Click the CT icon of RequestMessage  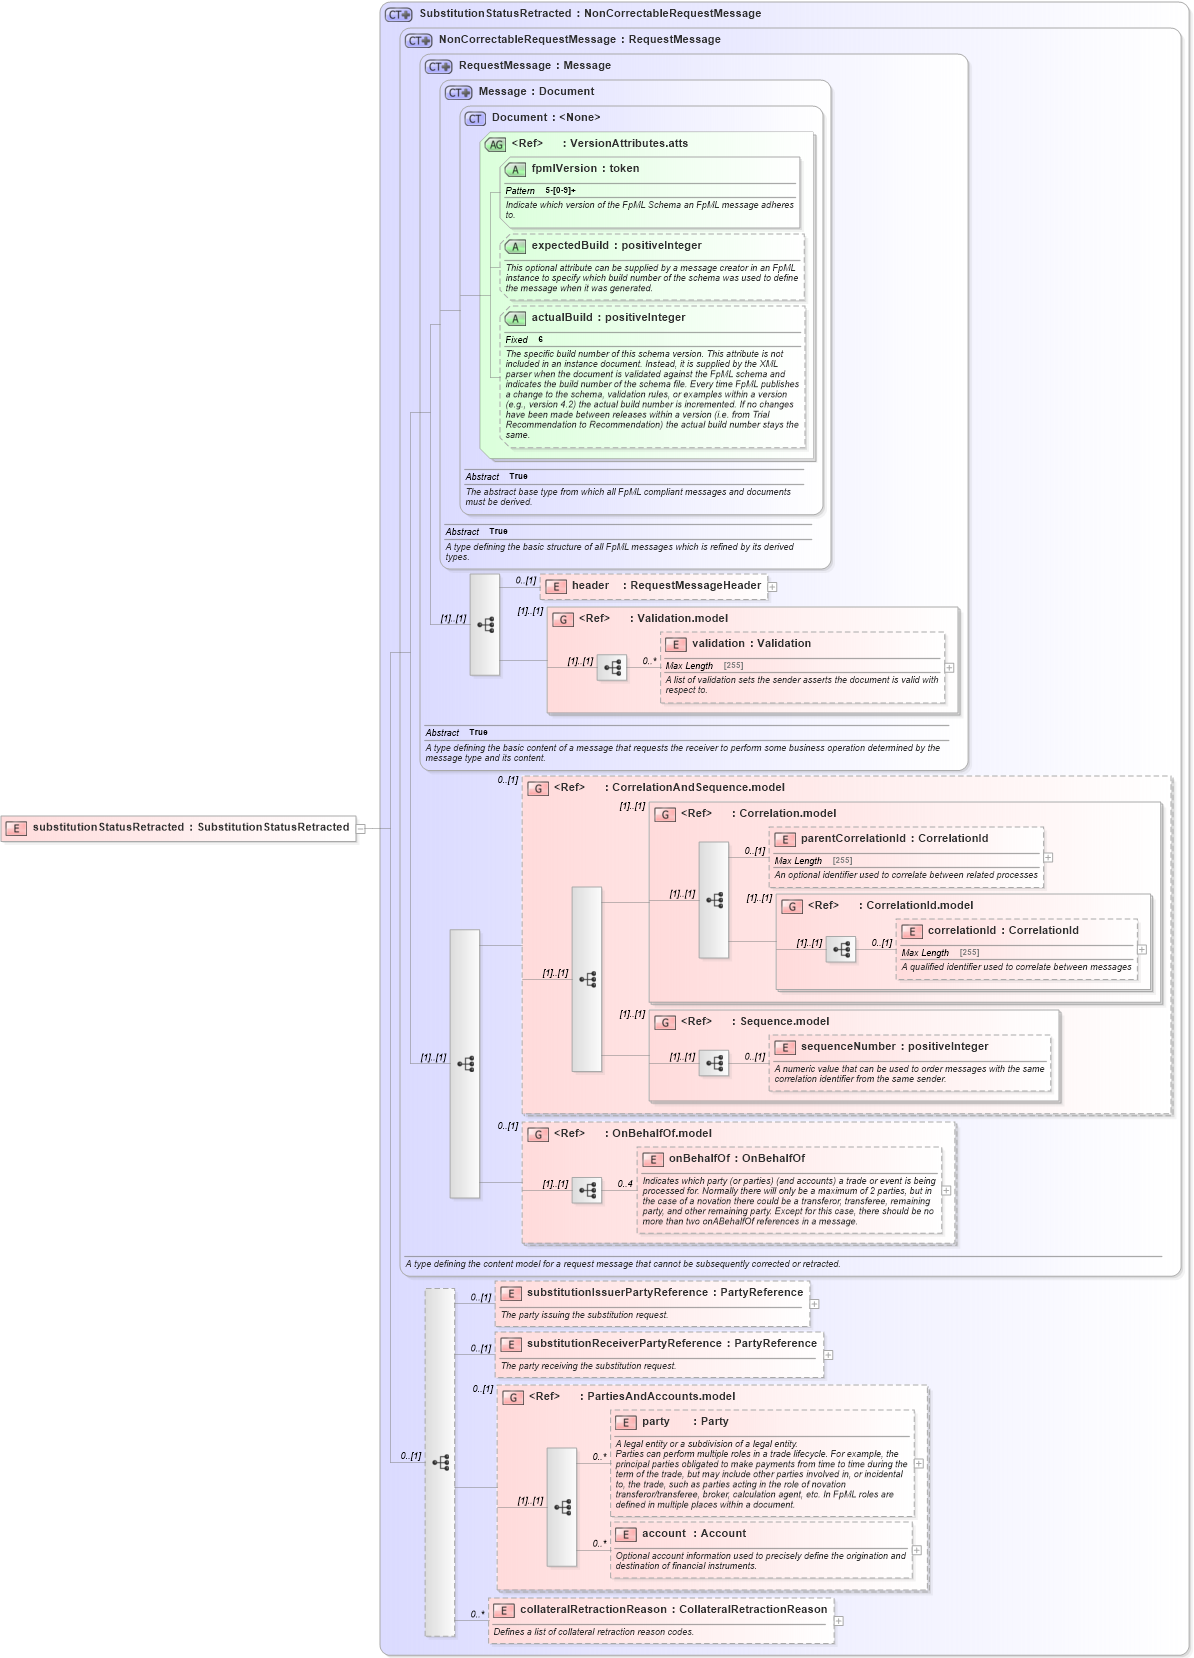(438, 67)
